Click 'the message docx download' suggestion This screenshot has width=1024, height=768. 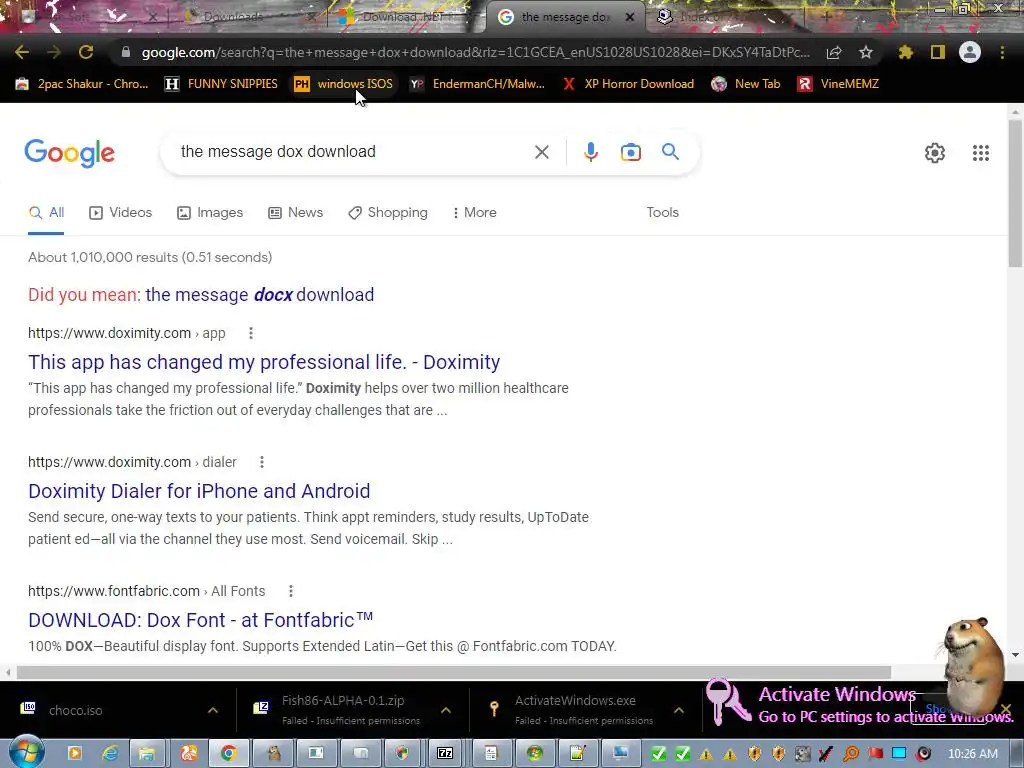(260, 295)
